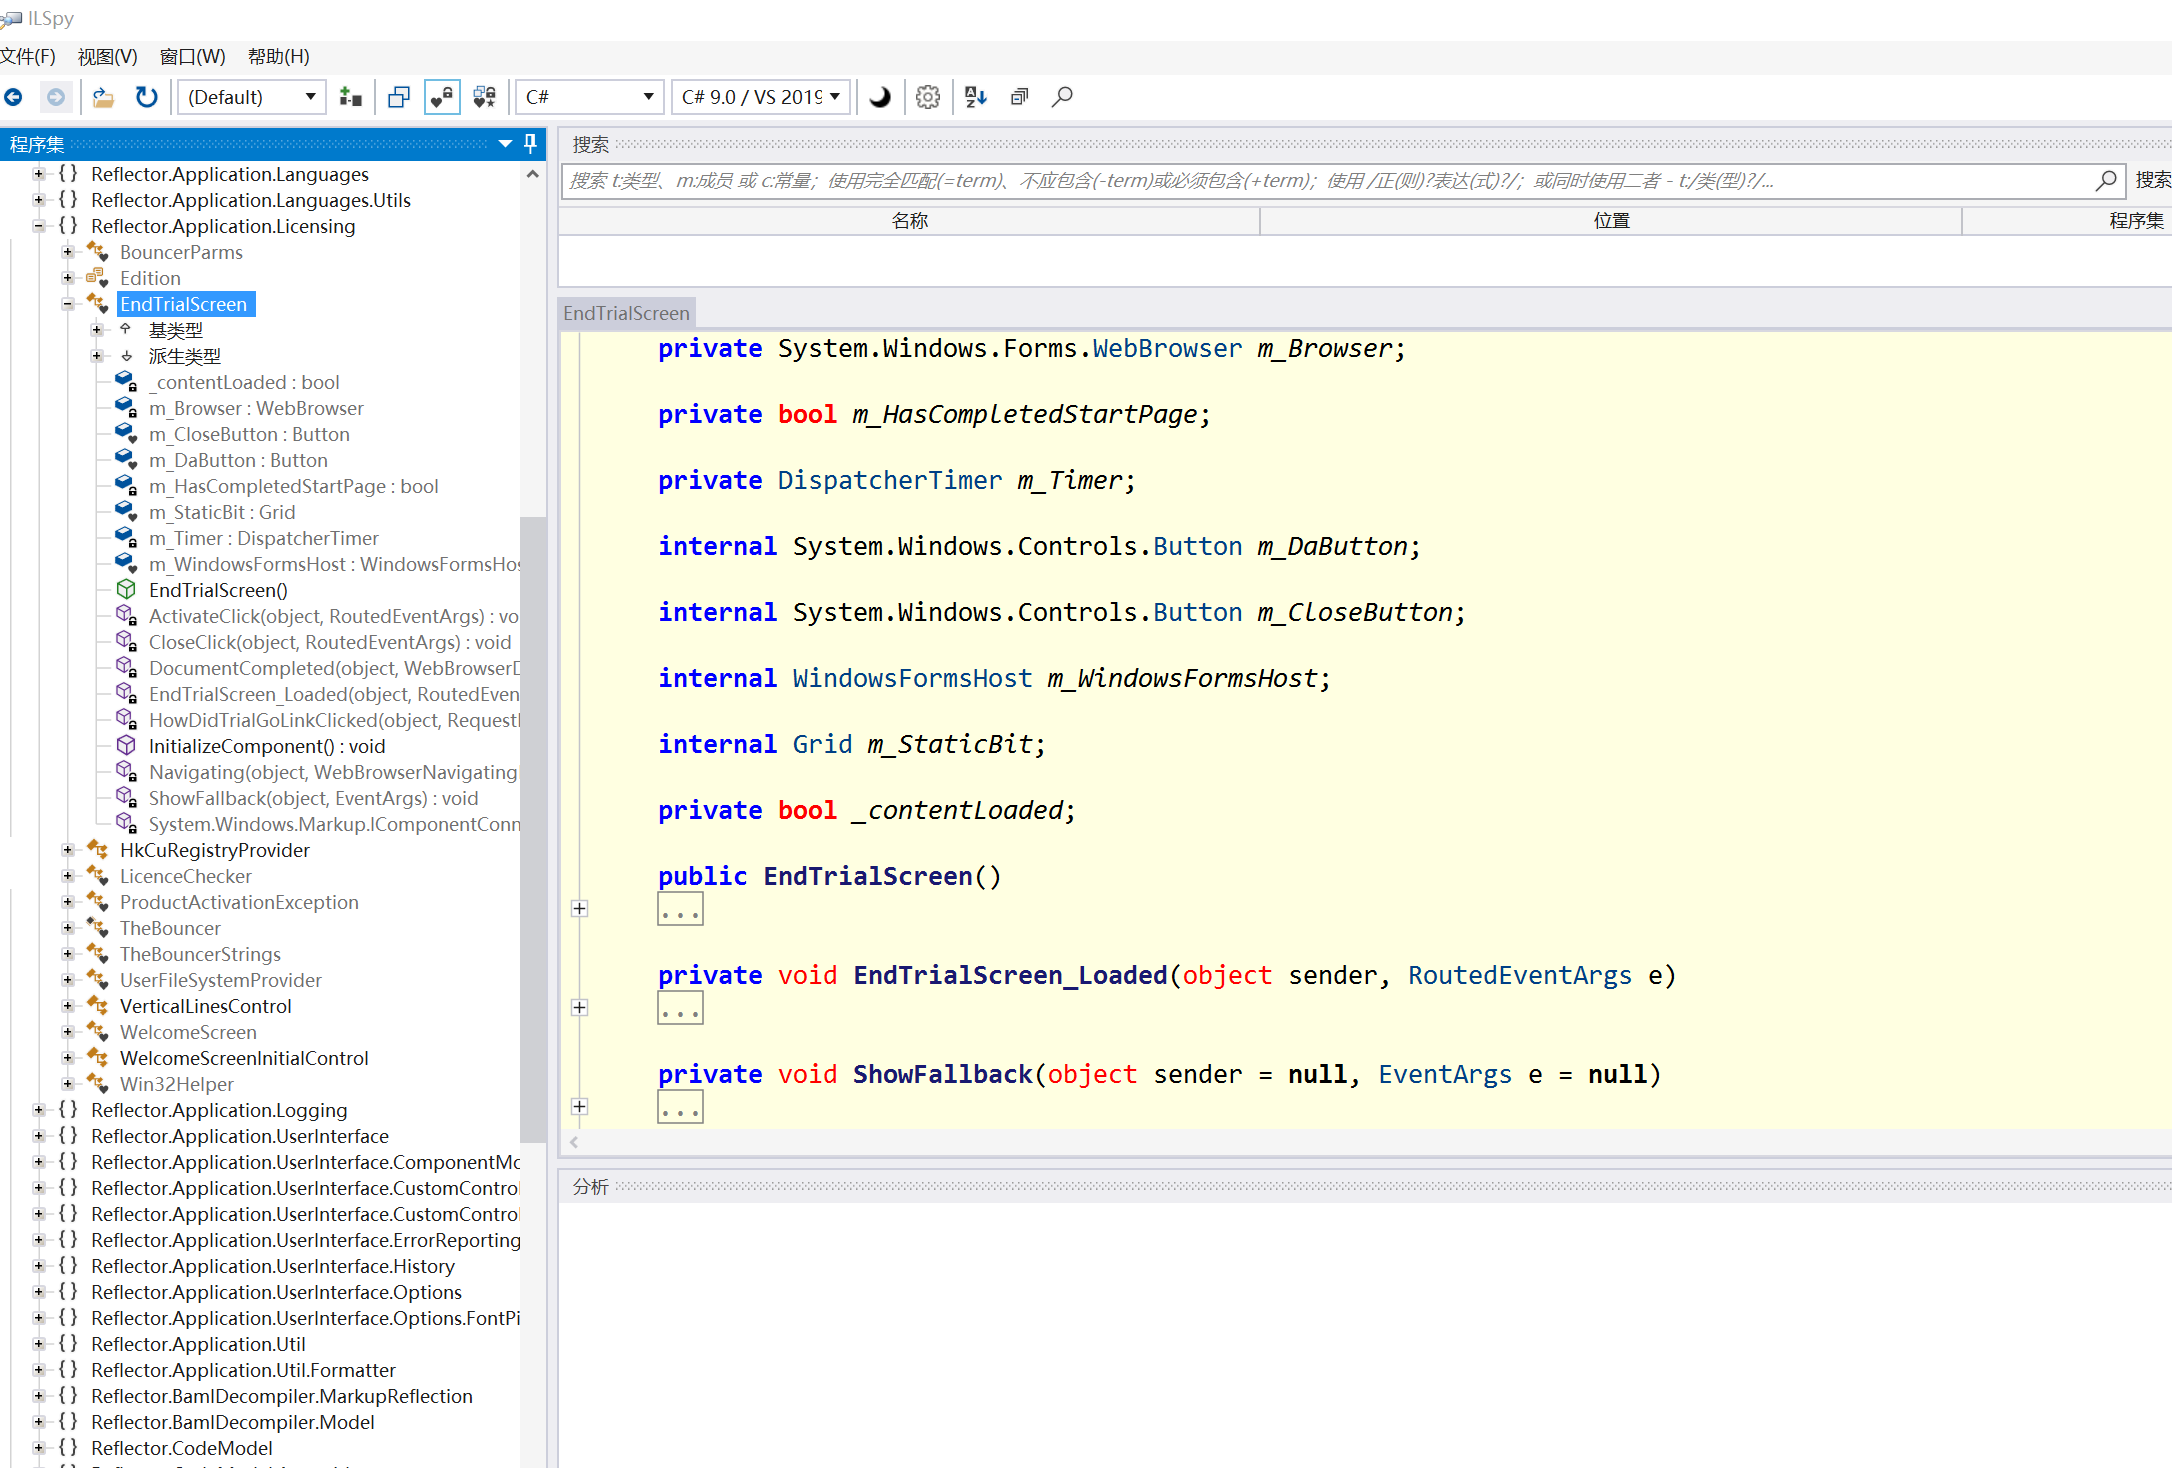Select the Win32Helper class
The height and width of the screenshot is (1468, 2172).
click(x=177, y=1084)
